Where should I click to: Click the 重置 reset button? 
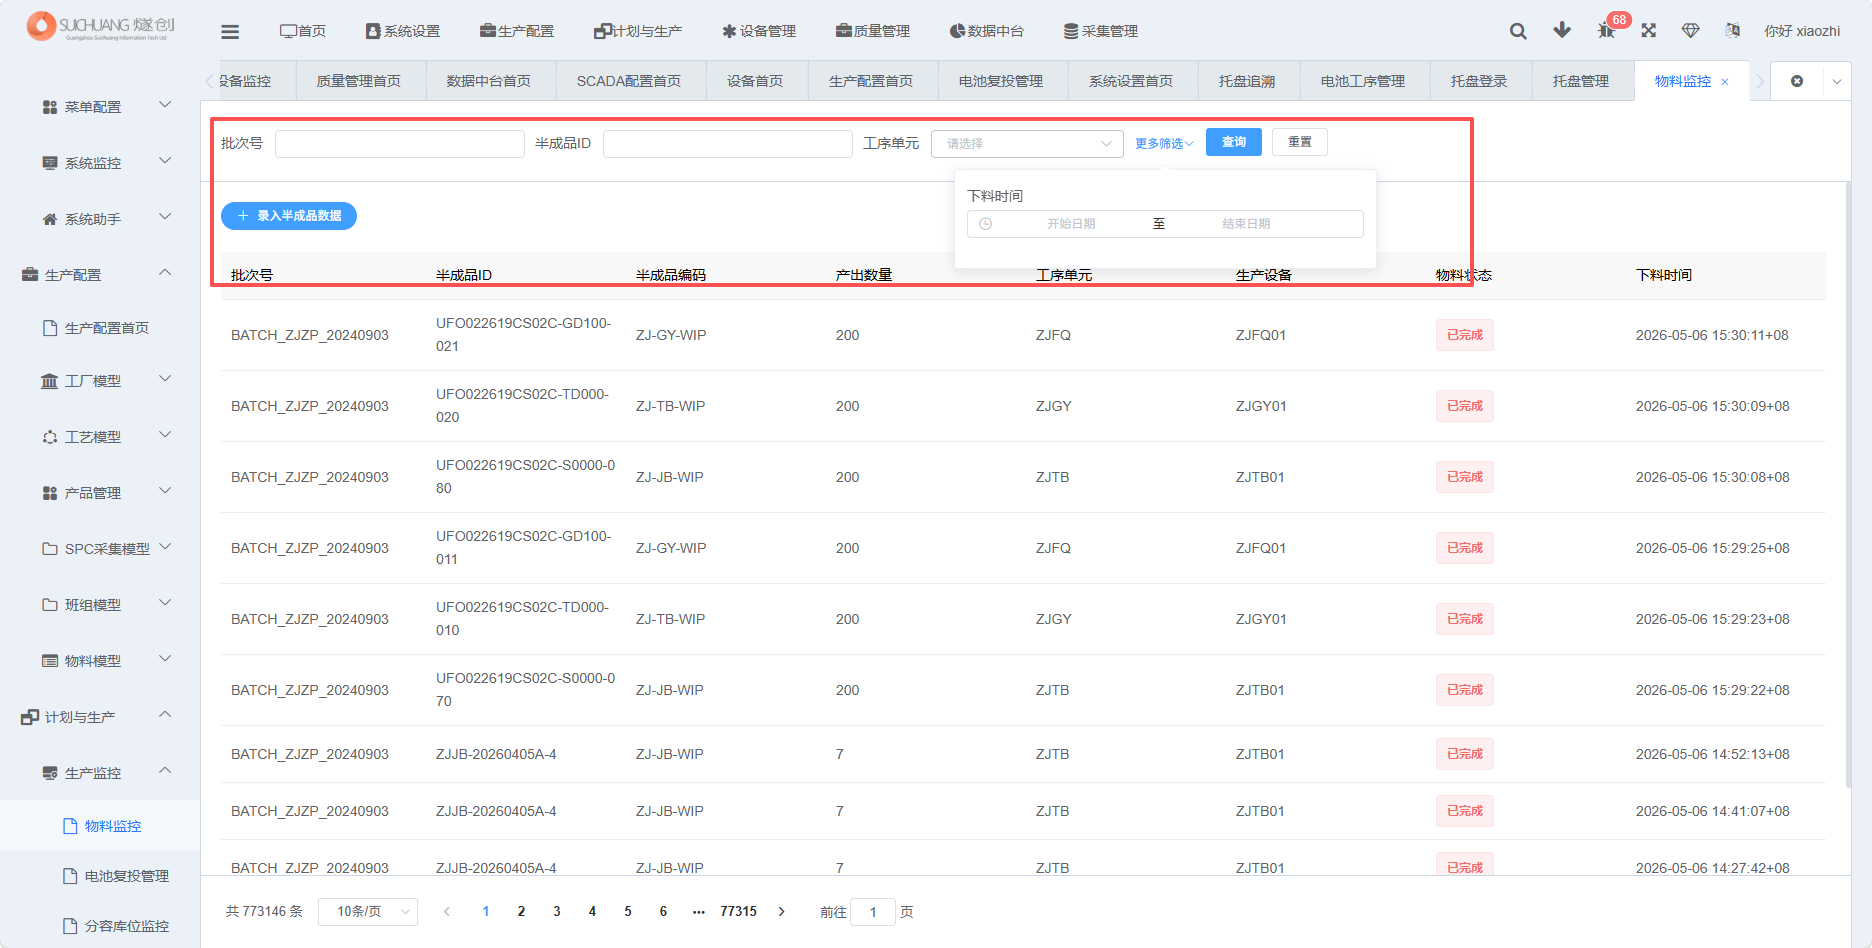(1300, 142)
